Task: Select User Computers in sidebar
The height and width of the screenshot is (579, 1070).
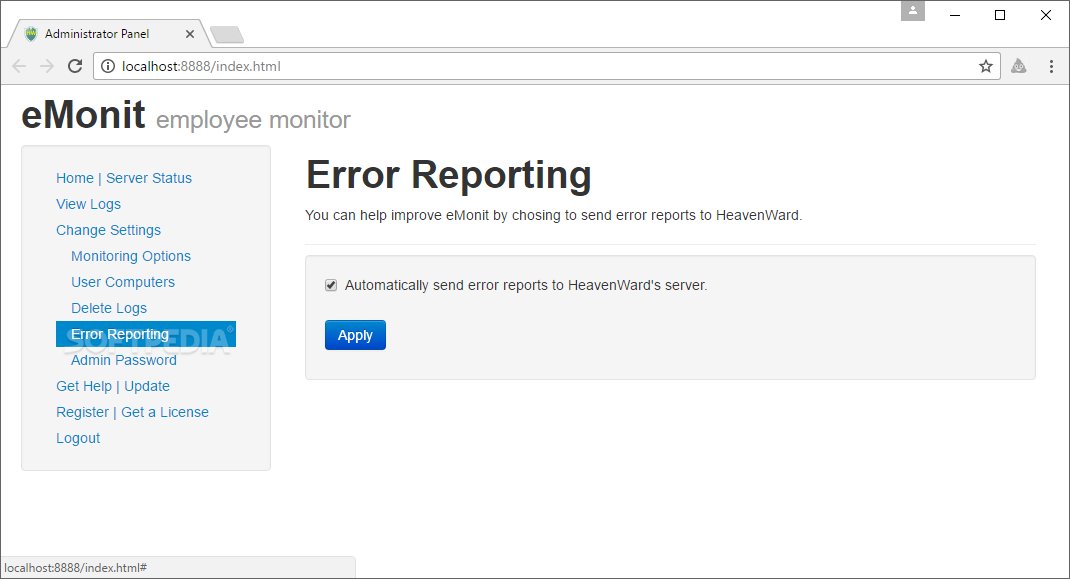Action: [123, 282]
